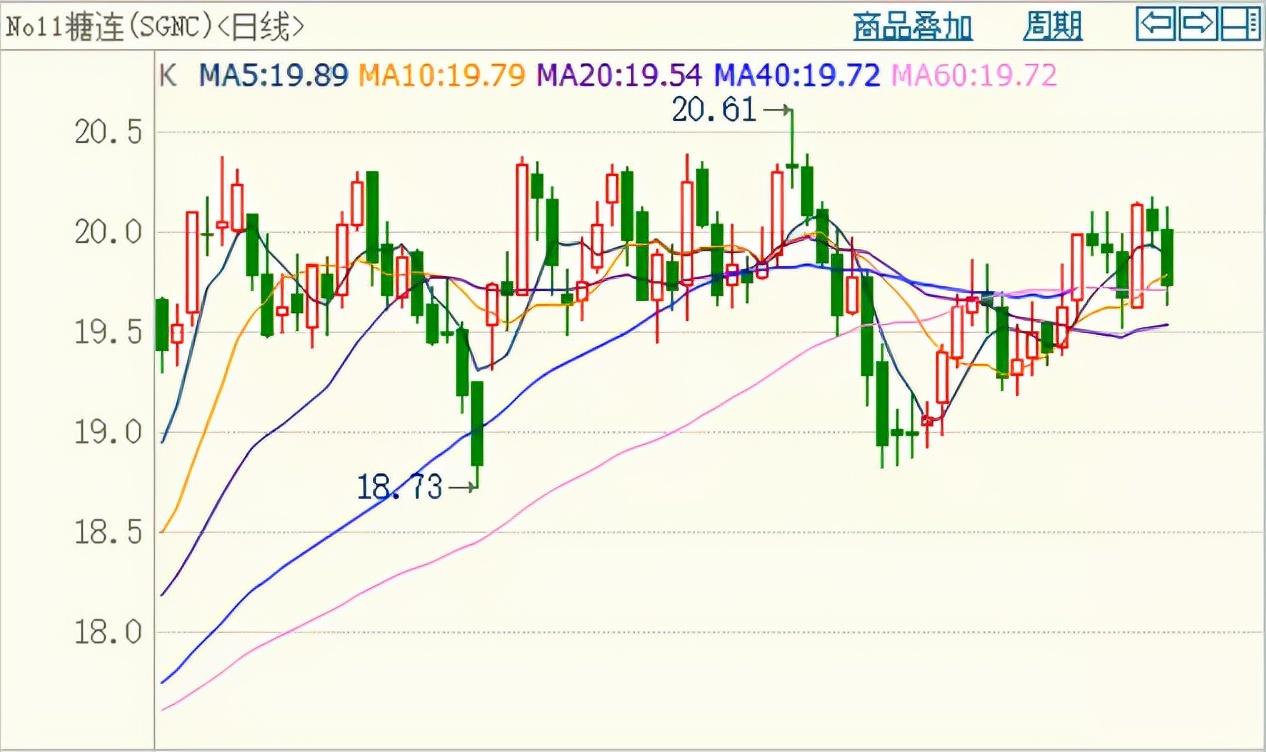Open the 商品叠加 link
Viewport: 1266px width, 752px height.
913,26
